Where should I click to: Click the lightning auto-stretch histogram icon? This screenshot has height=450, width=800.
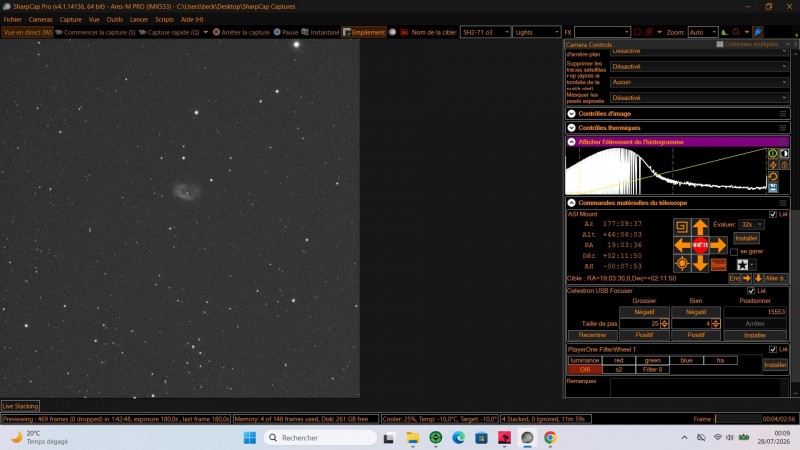click(x=773, y=165)
